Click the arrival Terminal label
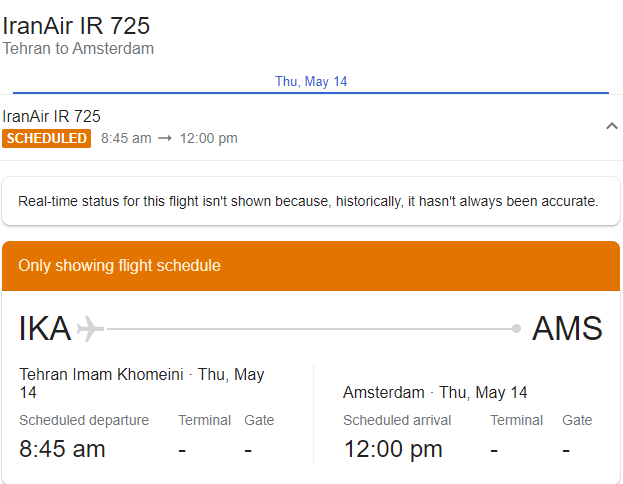 point(516,420)
